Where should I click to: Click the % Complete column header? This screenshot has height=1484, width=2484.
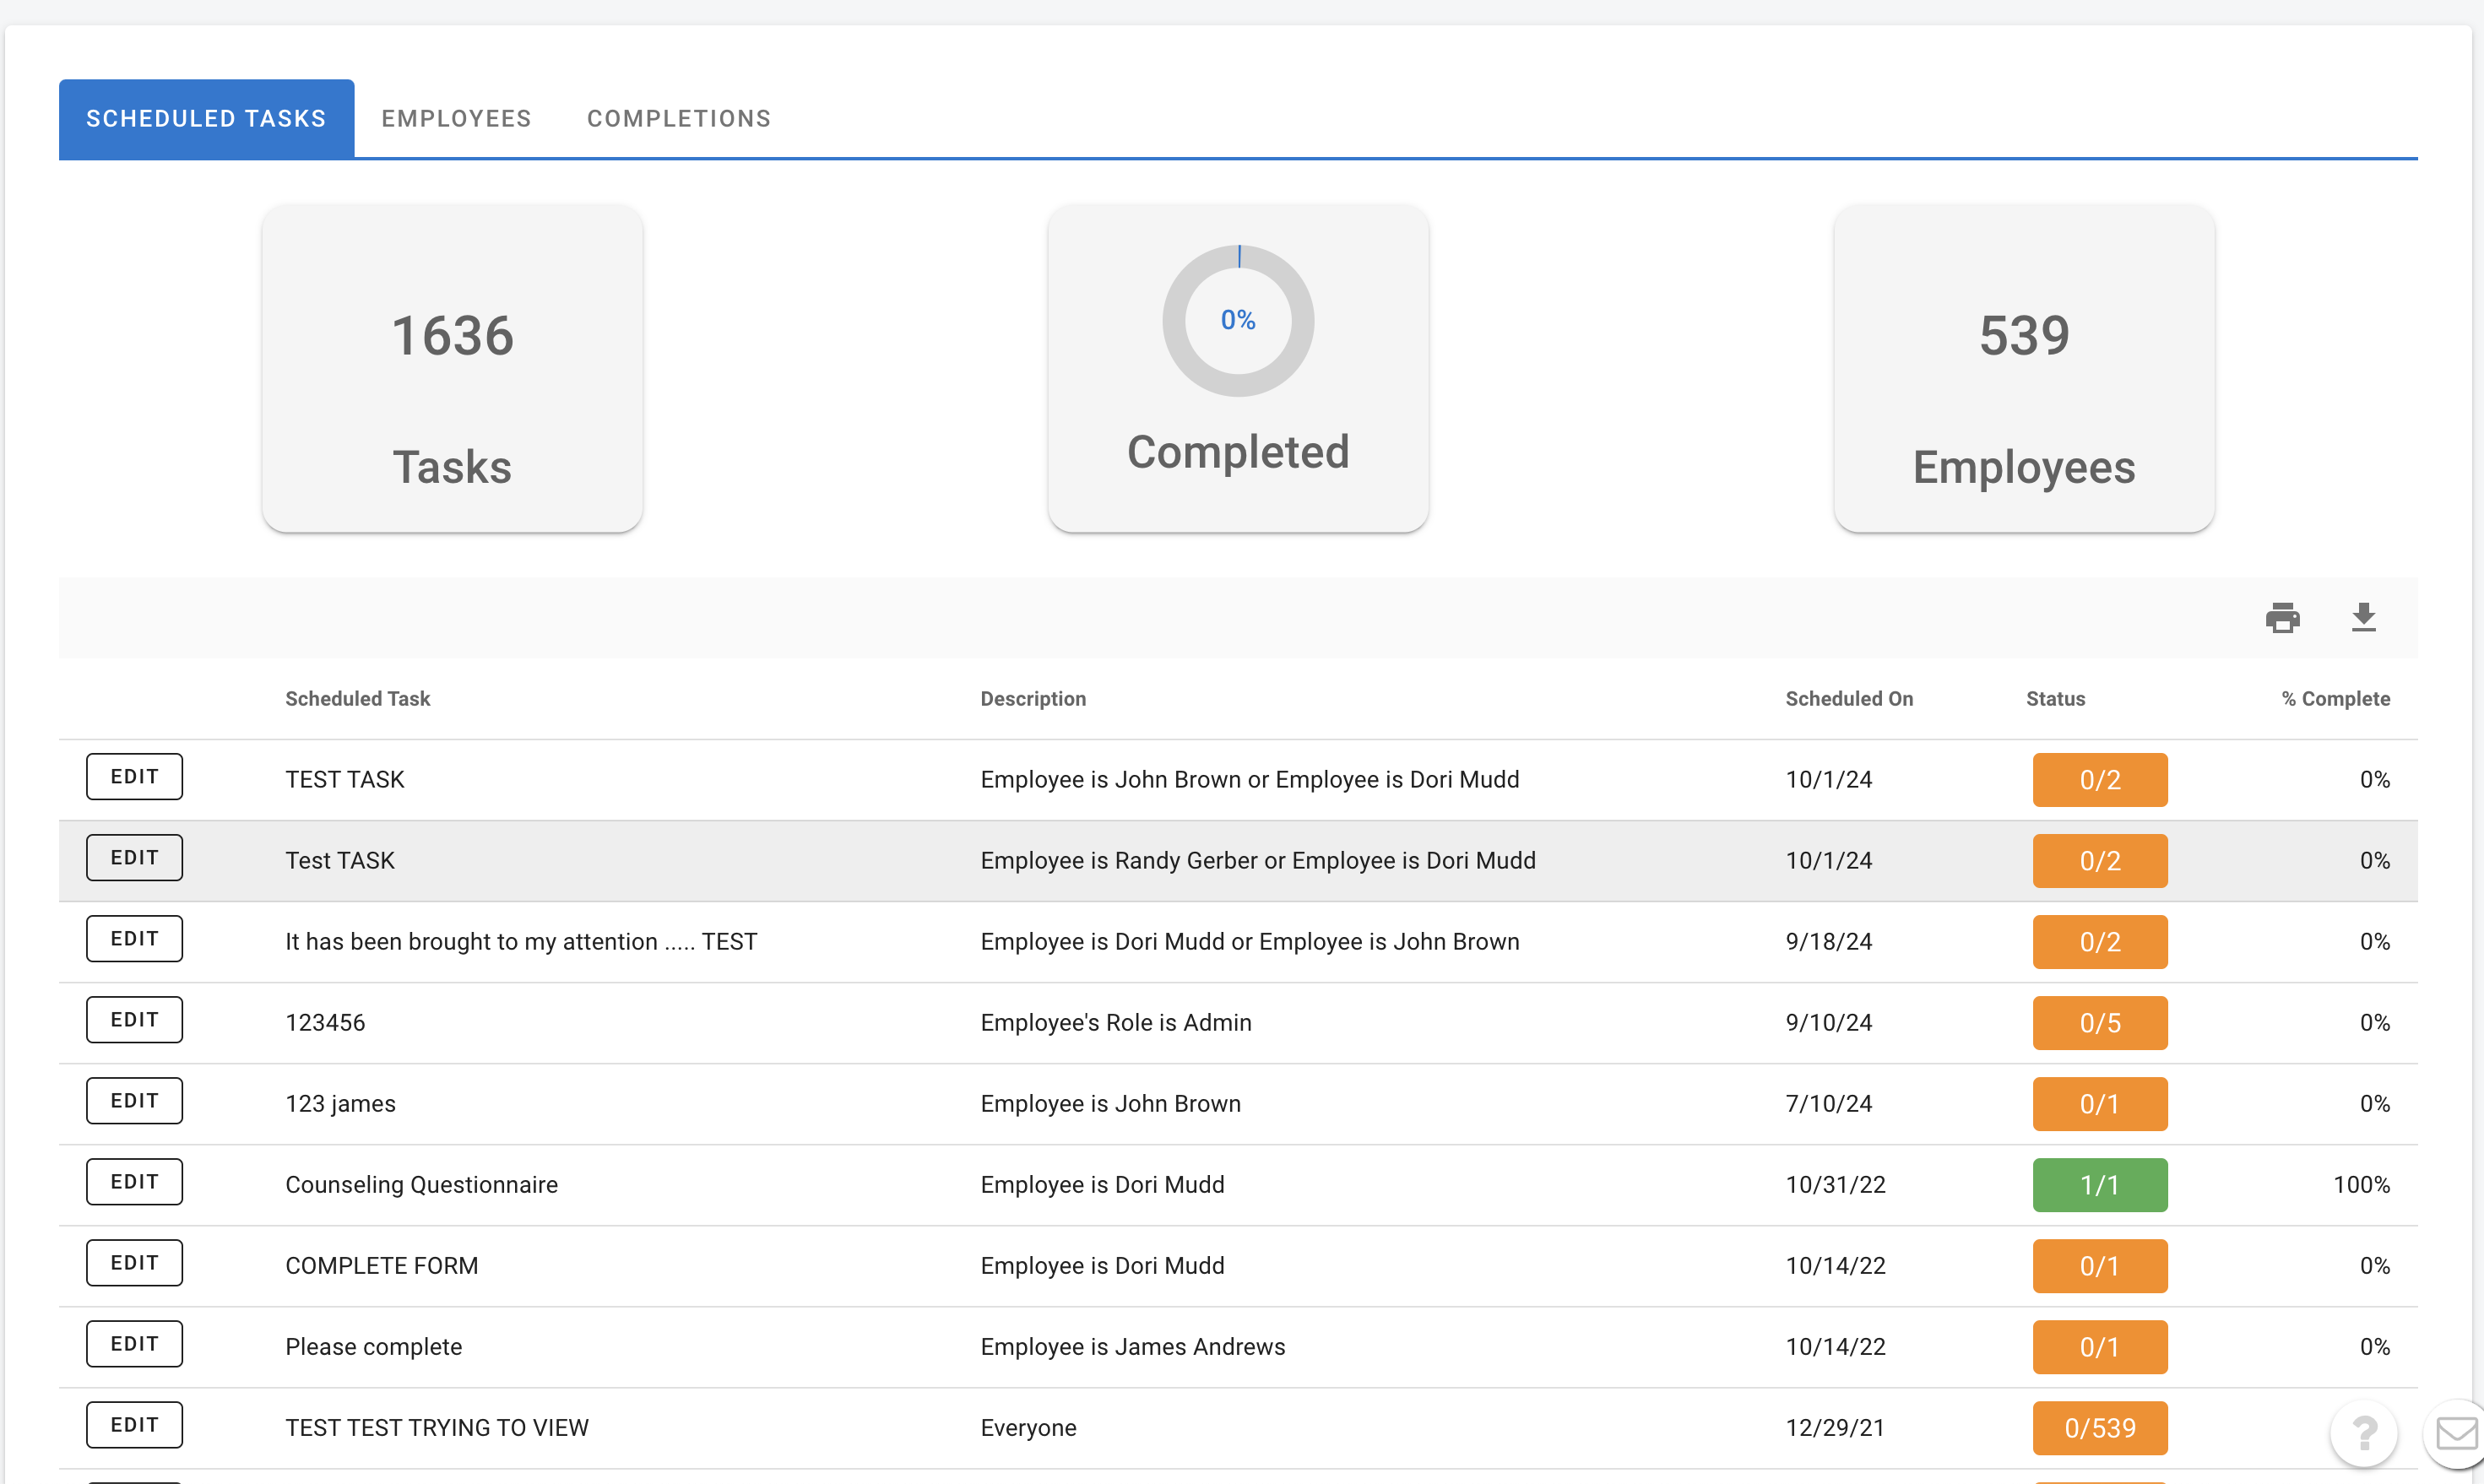[2336, 699]
